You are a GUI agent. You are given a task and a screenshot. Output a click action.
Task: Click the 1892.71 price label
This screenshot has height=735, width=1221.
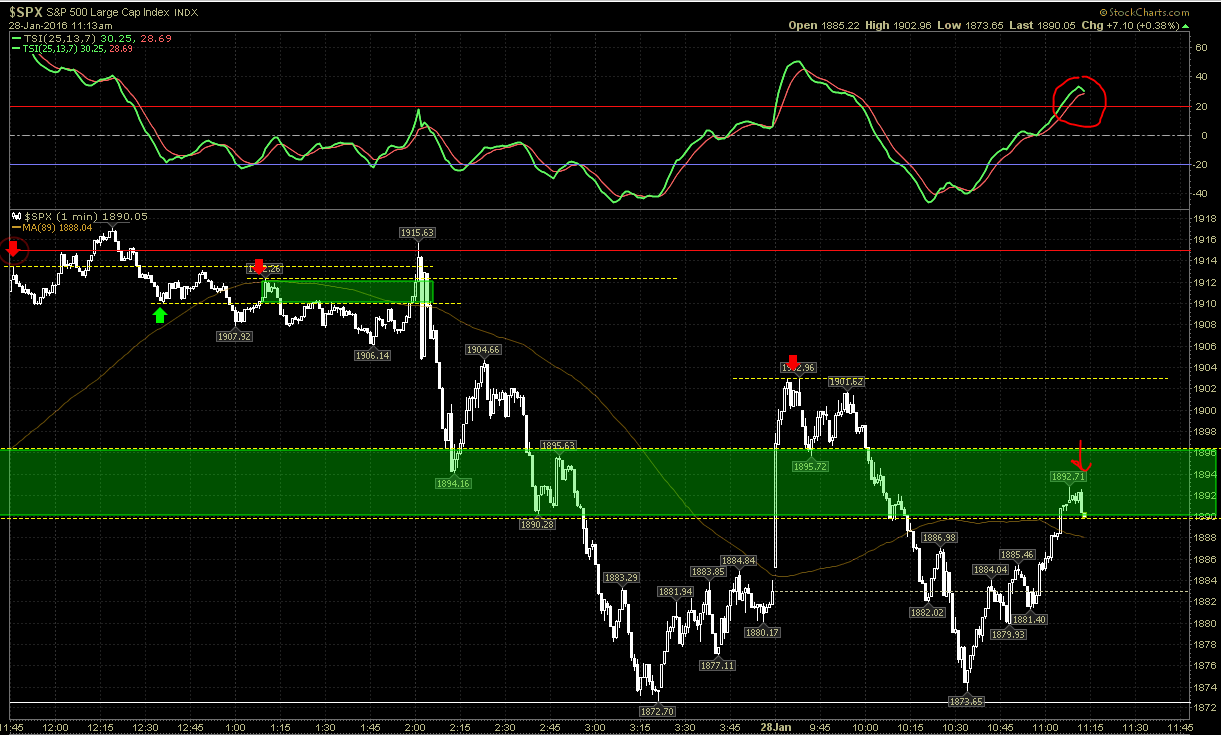[x=1068, y=477]
